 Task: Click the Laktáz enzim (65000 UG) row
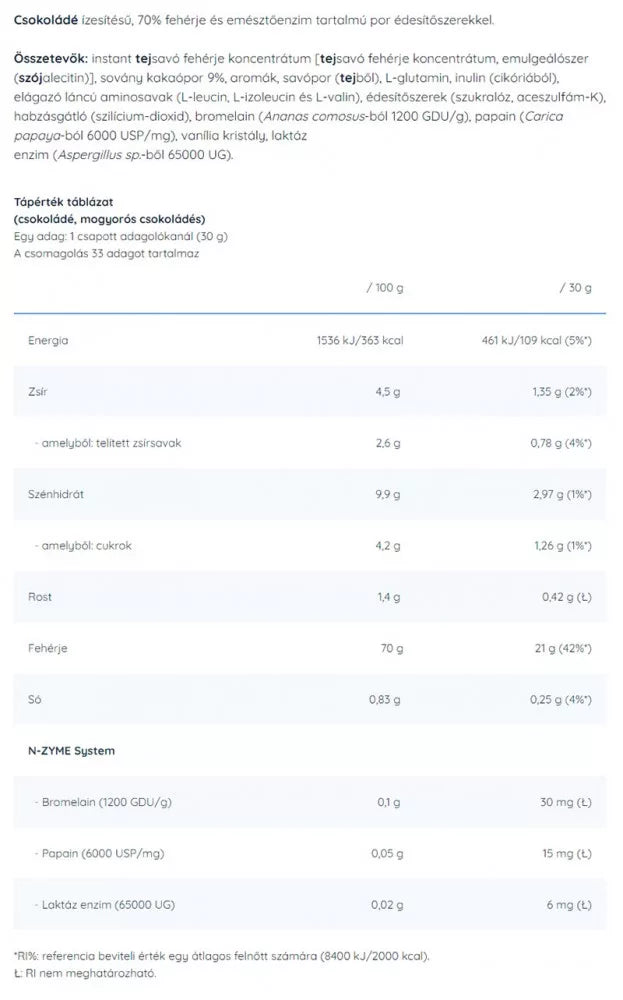click(310, 905)
